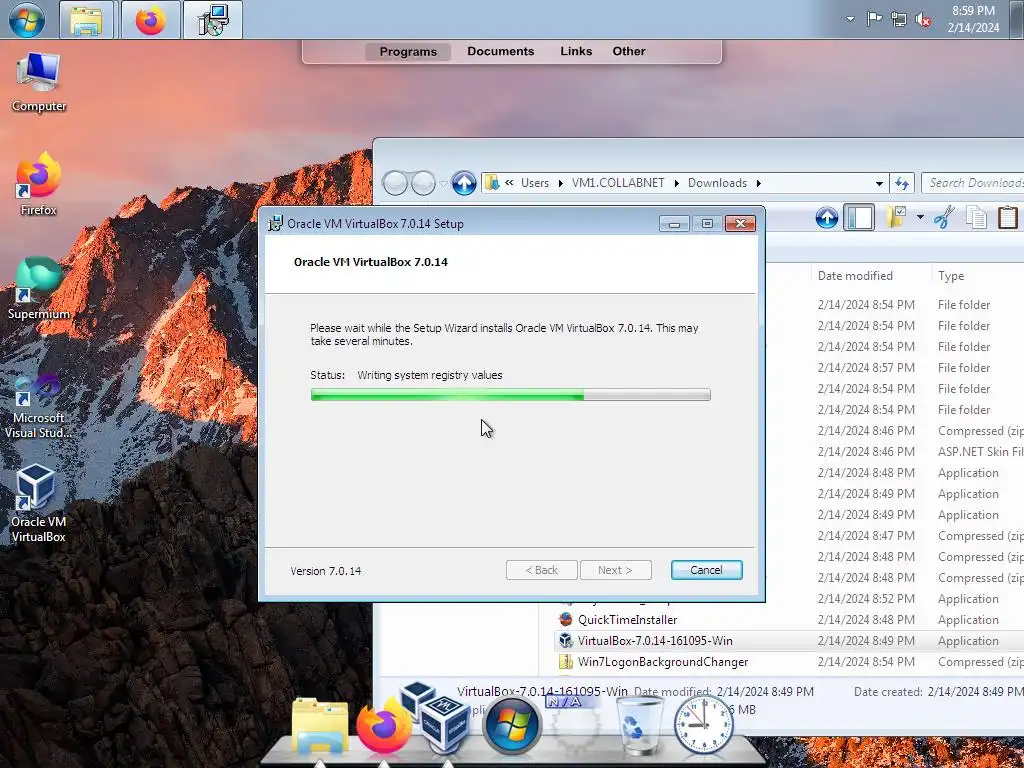1024x768 pixels.
Task: Select the Computer desktop icon
Action: click(x=39, y=83)
